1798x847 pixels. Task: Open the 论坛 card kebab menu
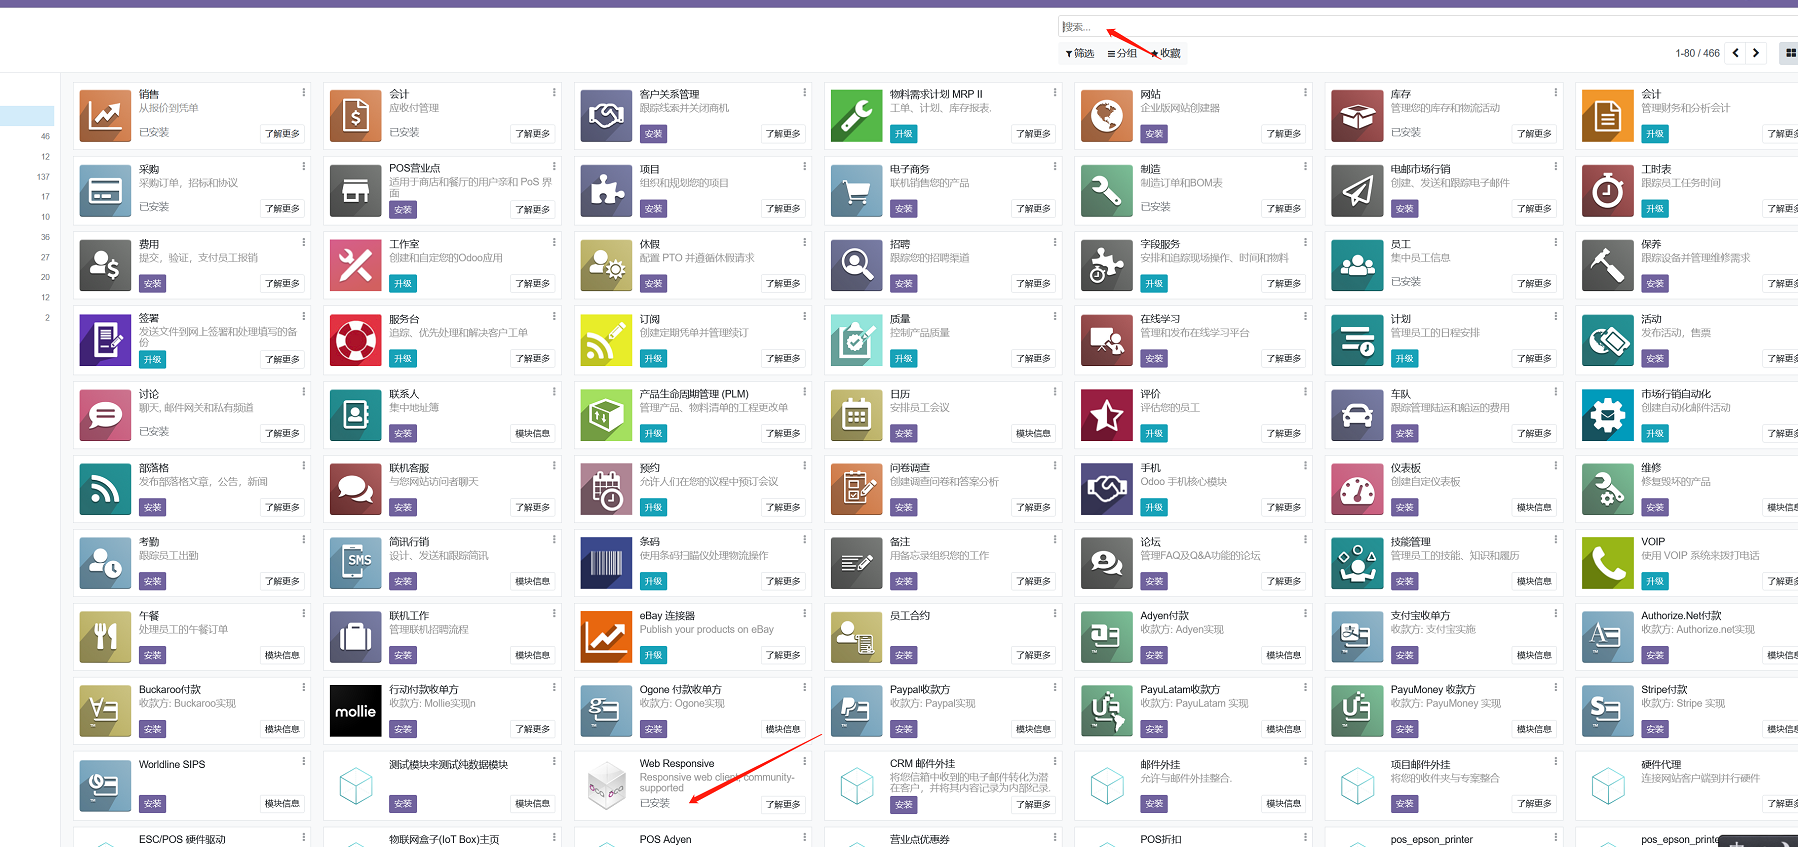tap(1306, 540)
